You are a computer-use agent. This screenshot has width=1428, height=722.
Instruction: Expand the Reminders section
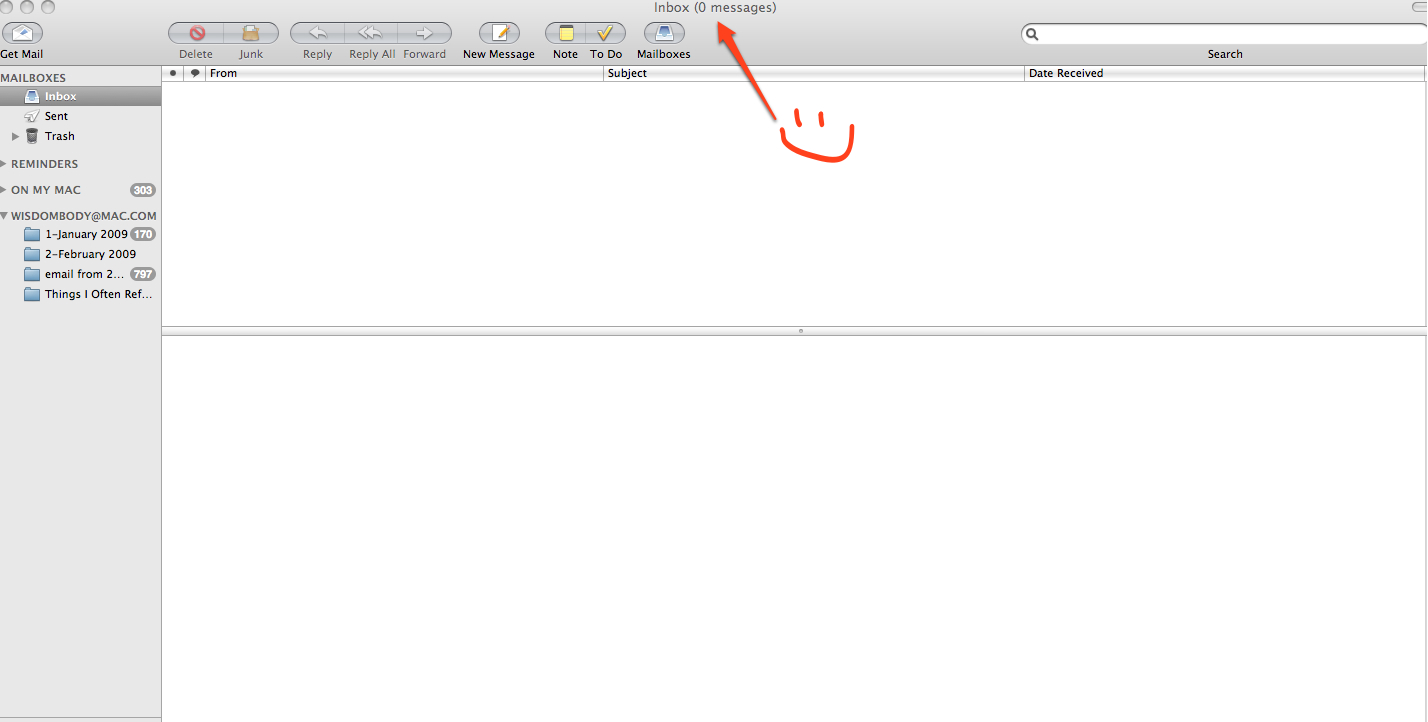pos(4,164)
